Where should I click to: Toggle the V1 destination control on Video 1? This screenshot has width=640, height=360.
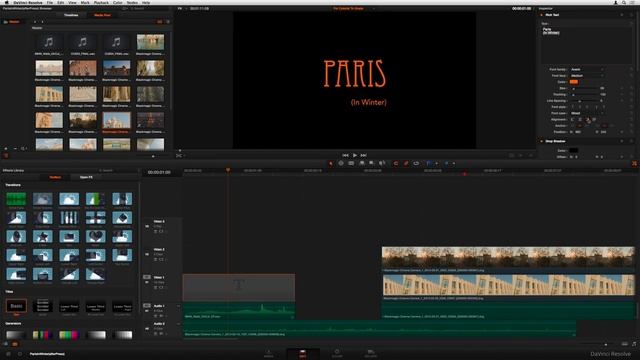(147, 277)
